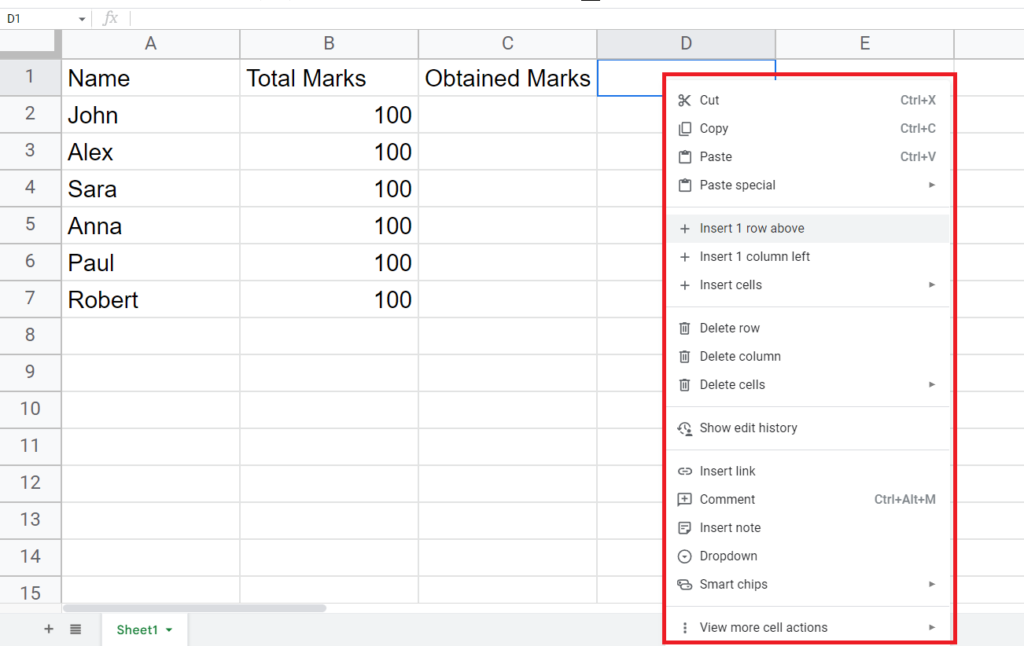Viewport: 1024px width, 646px height.
Task: Expand the Delete cells submenu arrow
Action: pyautogui.click(x=932, y=385)
